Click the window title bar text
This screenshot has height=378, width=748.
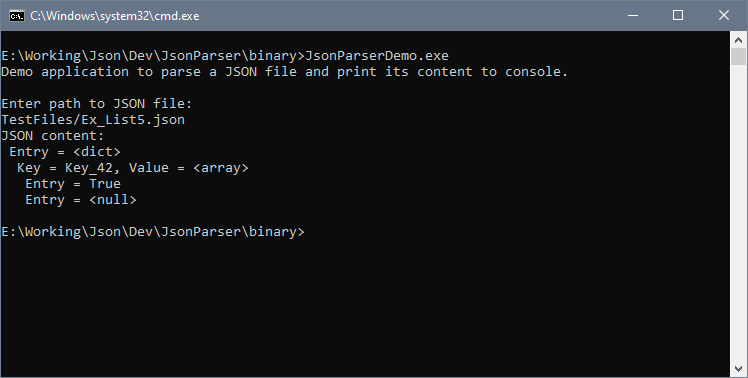(114, 16)
